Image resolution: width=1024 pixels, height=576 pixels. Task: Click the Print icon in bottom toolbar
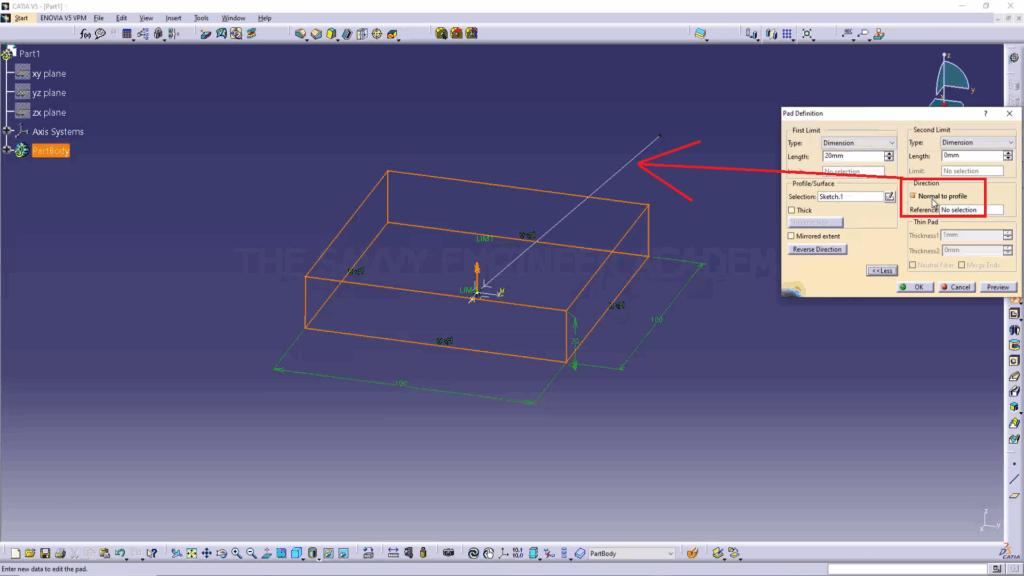(x=60, y=553)
